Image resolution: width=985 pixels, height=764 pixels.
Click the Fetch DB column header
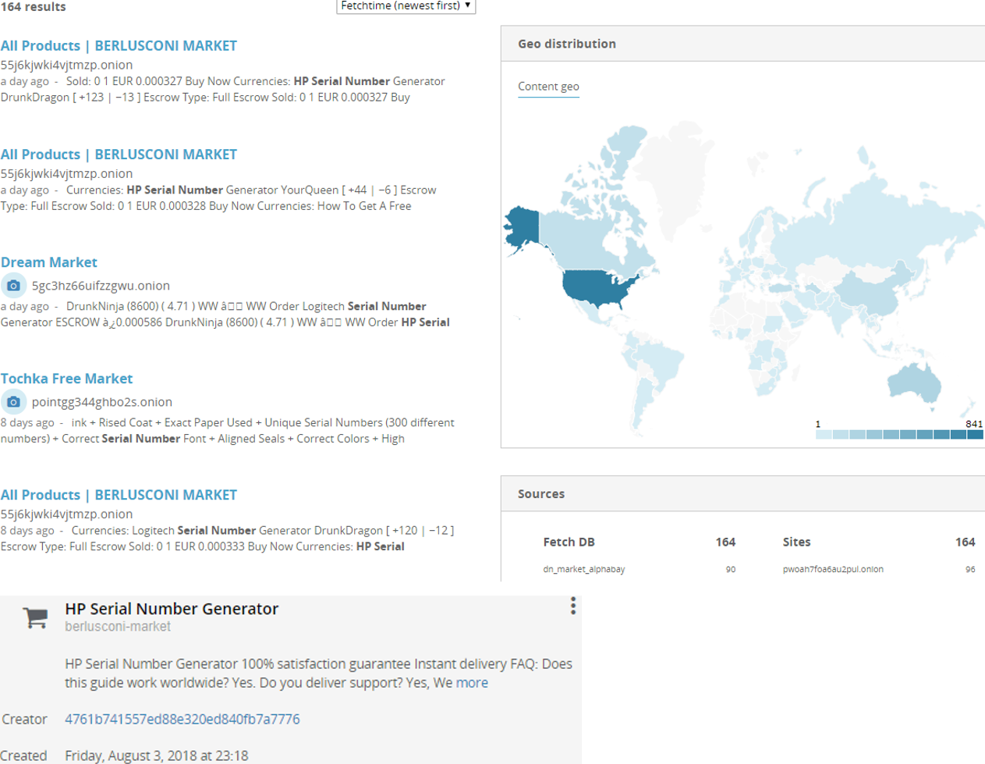[x=569, y=542]
